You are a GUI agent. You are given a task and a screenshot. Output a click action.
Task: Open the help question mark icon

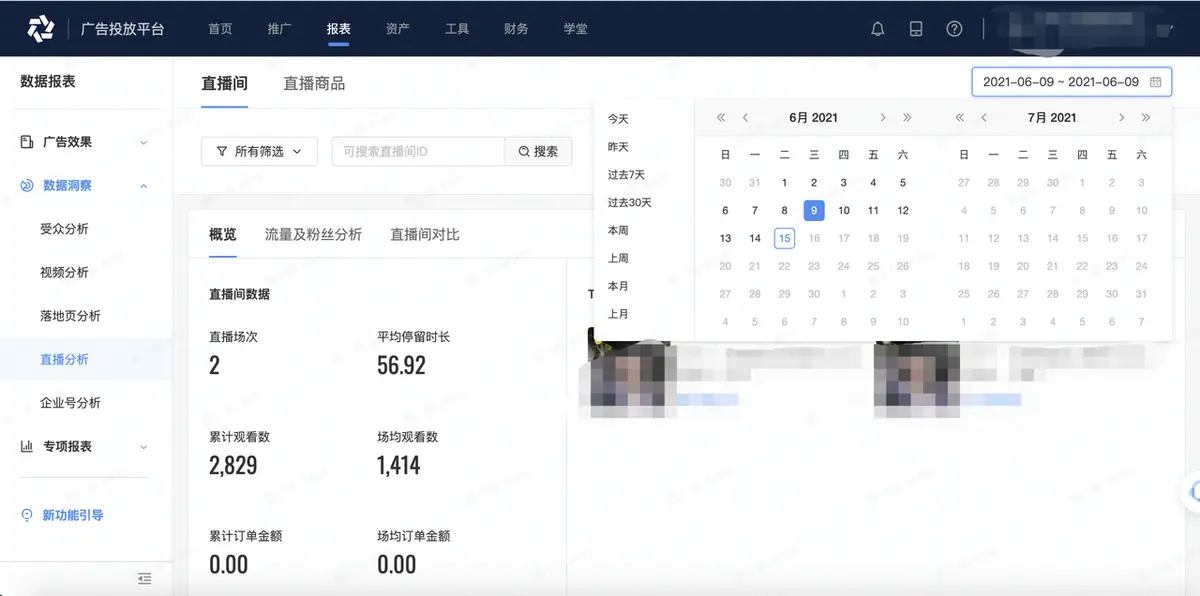[954, 29]
